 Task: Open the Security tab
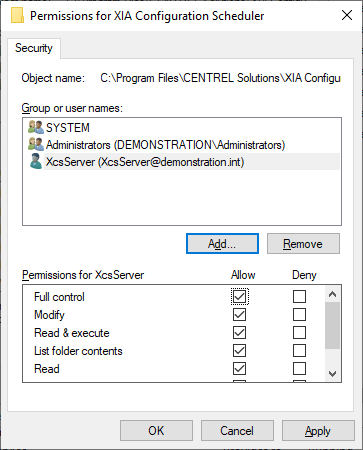[x=34, y=48]
